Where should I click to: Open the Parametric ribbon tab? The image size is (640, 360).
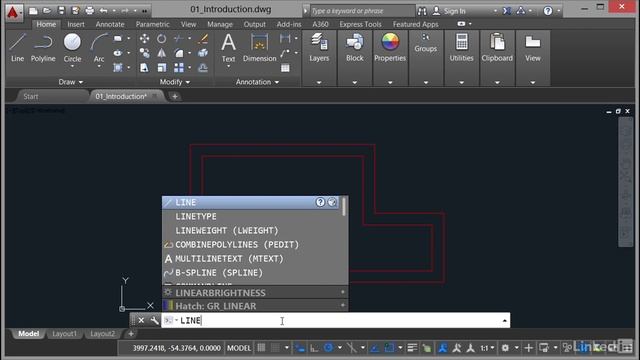tap(153, 24)
